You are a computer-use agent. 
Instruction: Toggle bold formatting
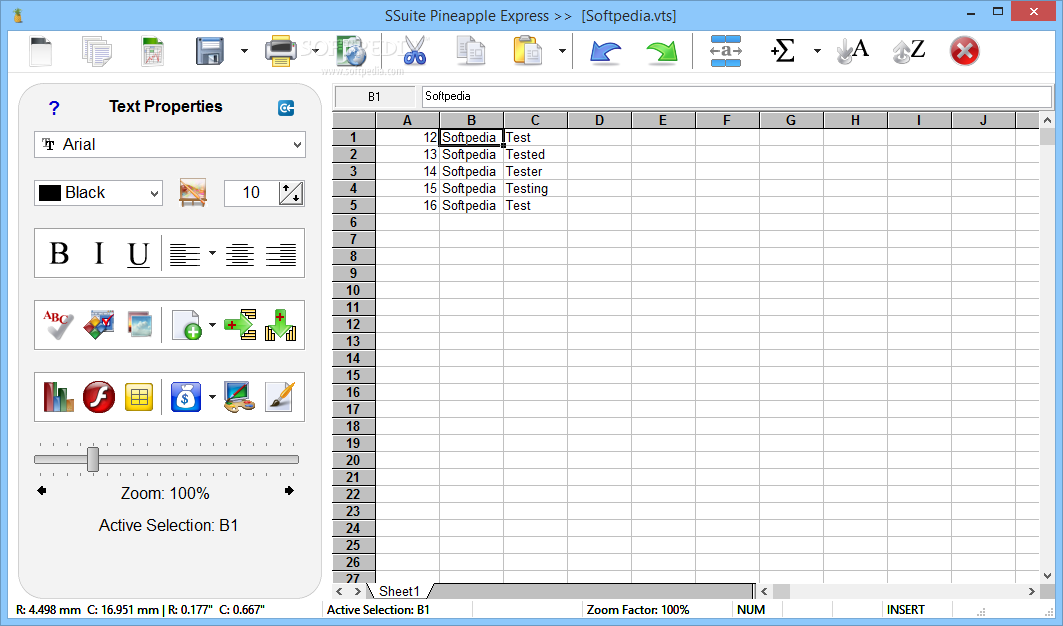(x=59, y=254)
